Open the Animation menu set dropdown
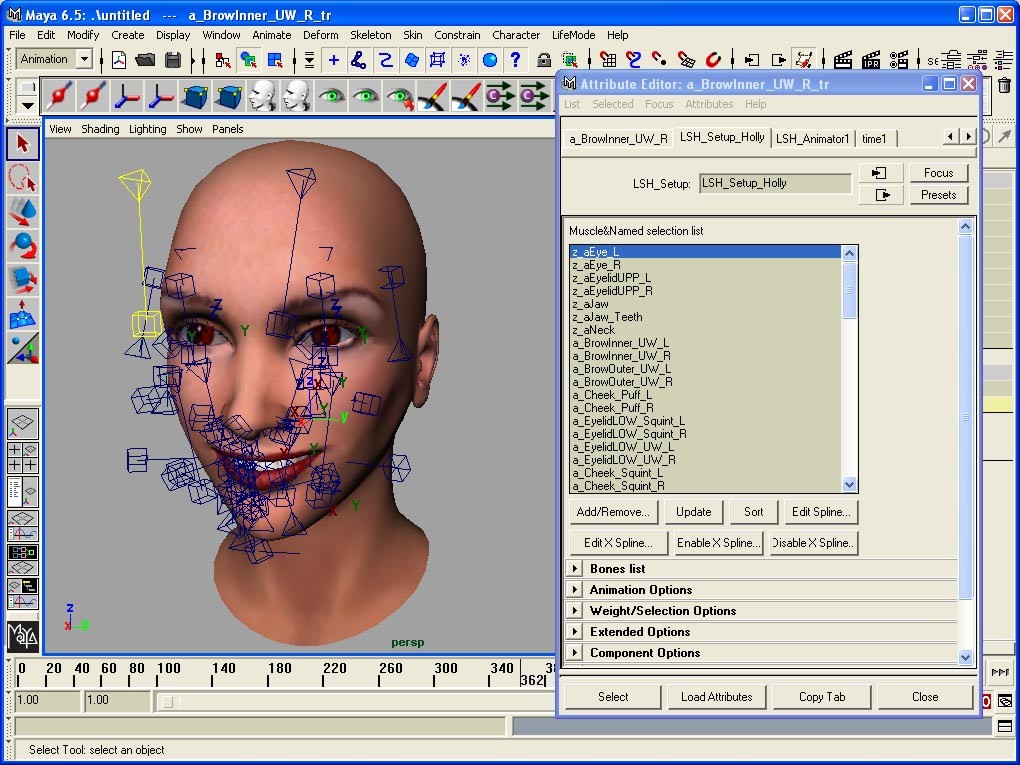 pyautogui.click(x=84, y=59)
